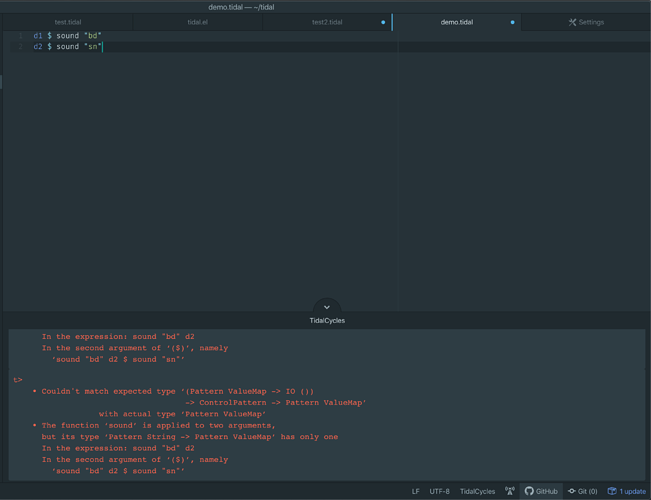Click the broadcast tower status icon
The image size is (651, 500).
click(x=510, y=491)
